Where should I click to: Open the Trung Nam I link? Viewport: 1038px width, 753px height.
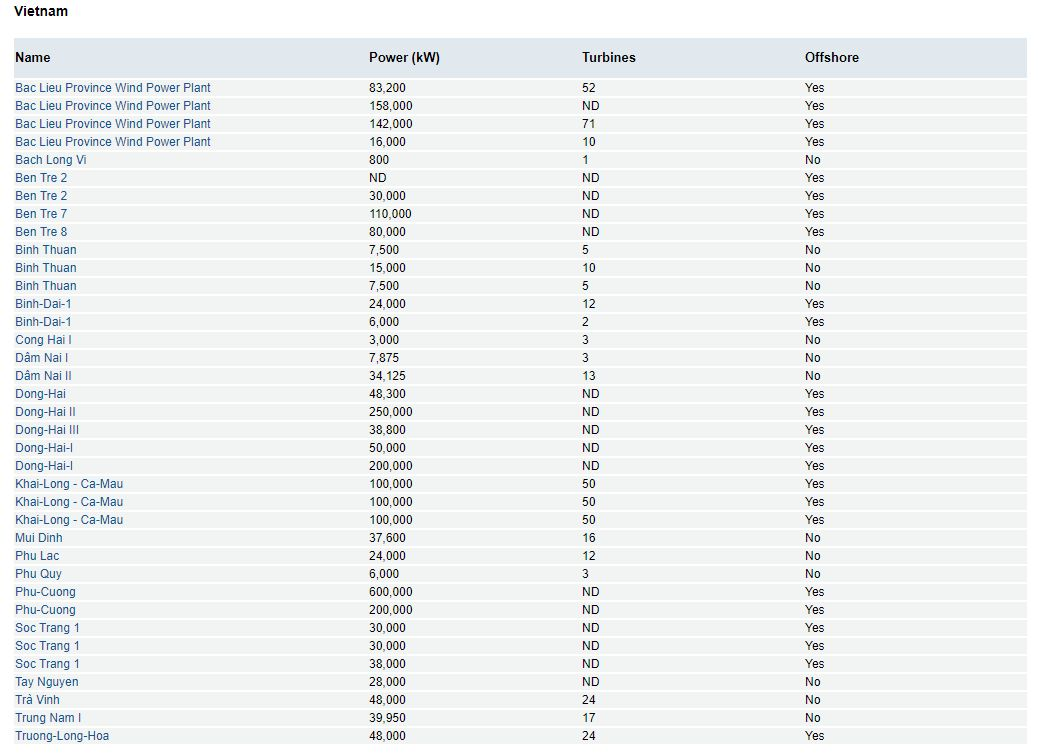point(48,717)
